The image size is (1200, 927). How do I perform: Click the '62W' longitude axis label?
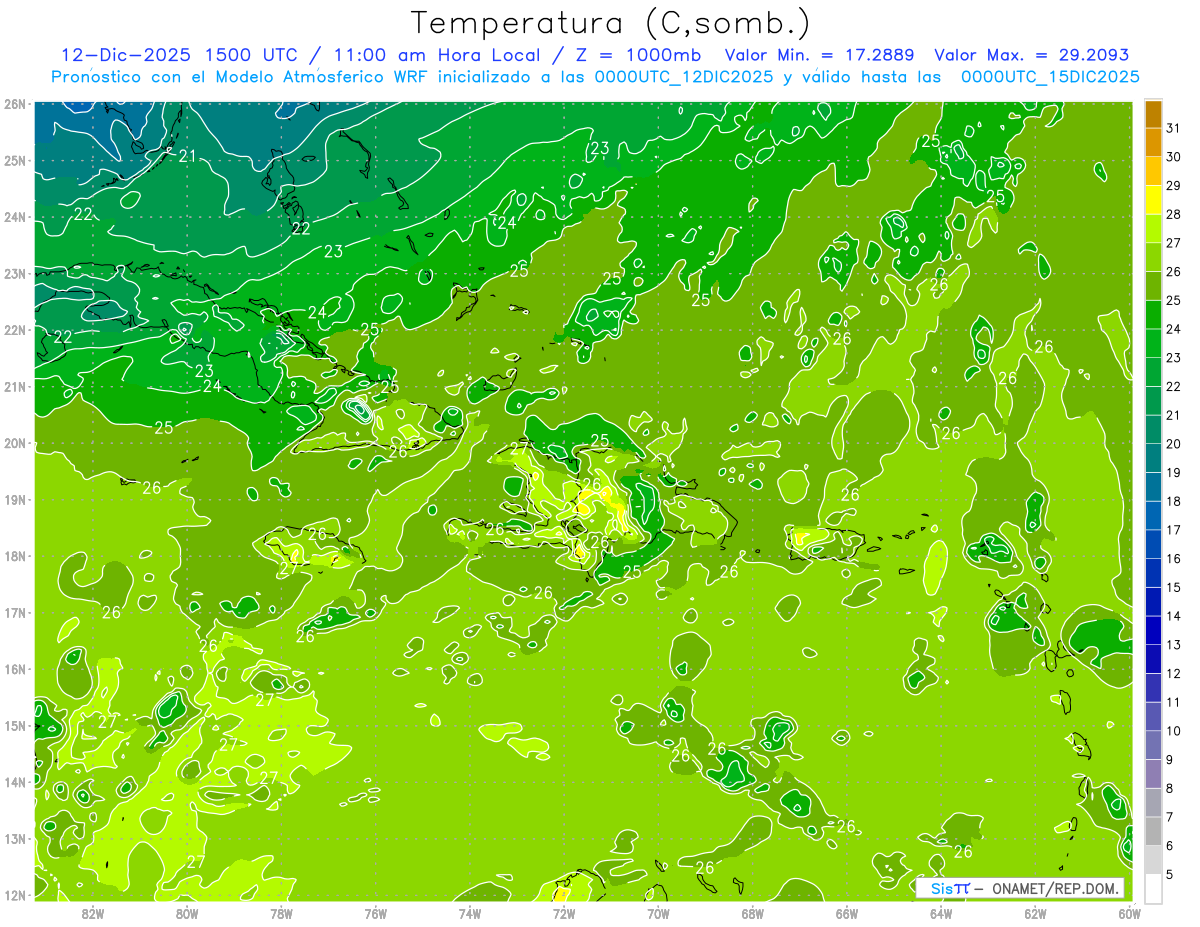[x=1035, y=912]
